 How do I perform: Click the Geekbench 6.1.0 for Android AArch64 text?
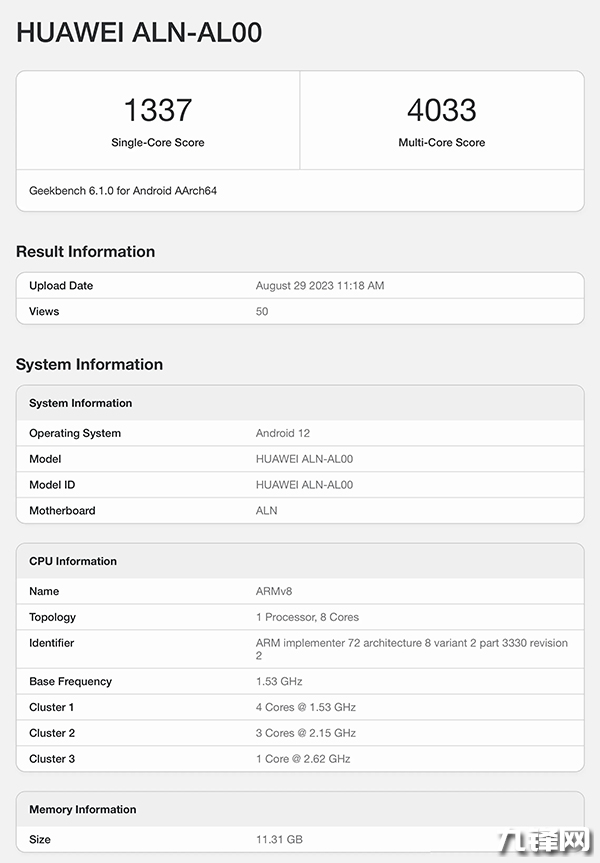tap(123, 190)
